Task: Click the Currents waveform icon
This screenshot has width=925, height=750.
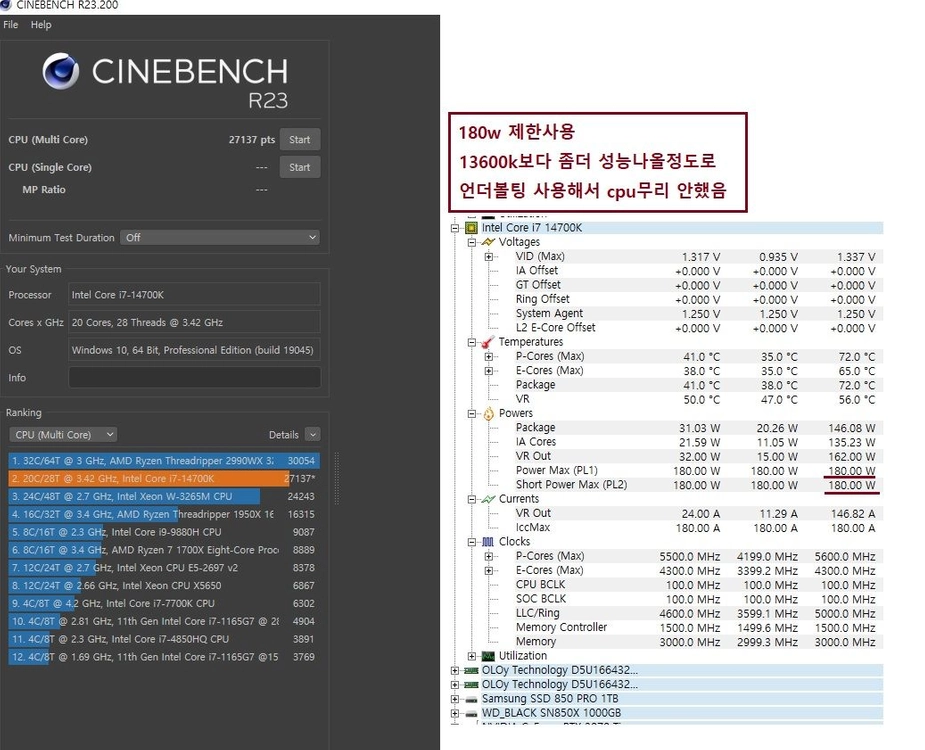Action: [x=488, y=499]
